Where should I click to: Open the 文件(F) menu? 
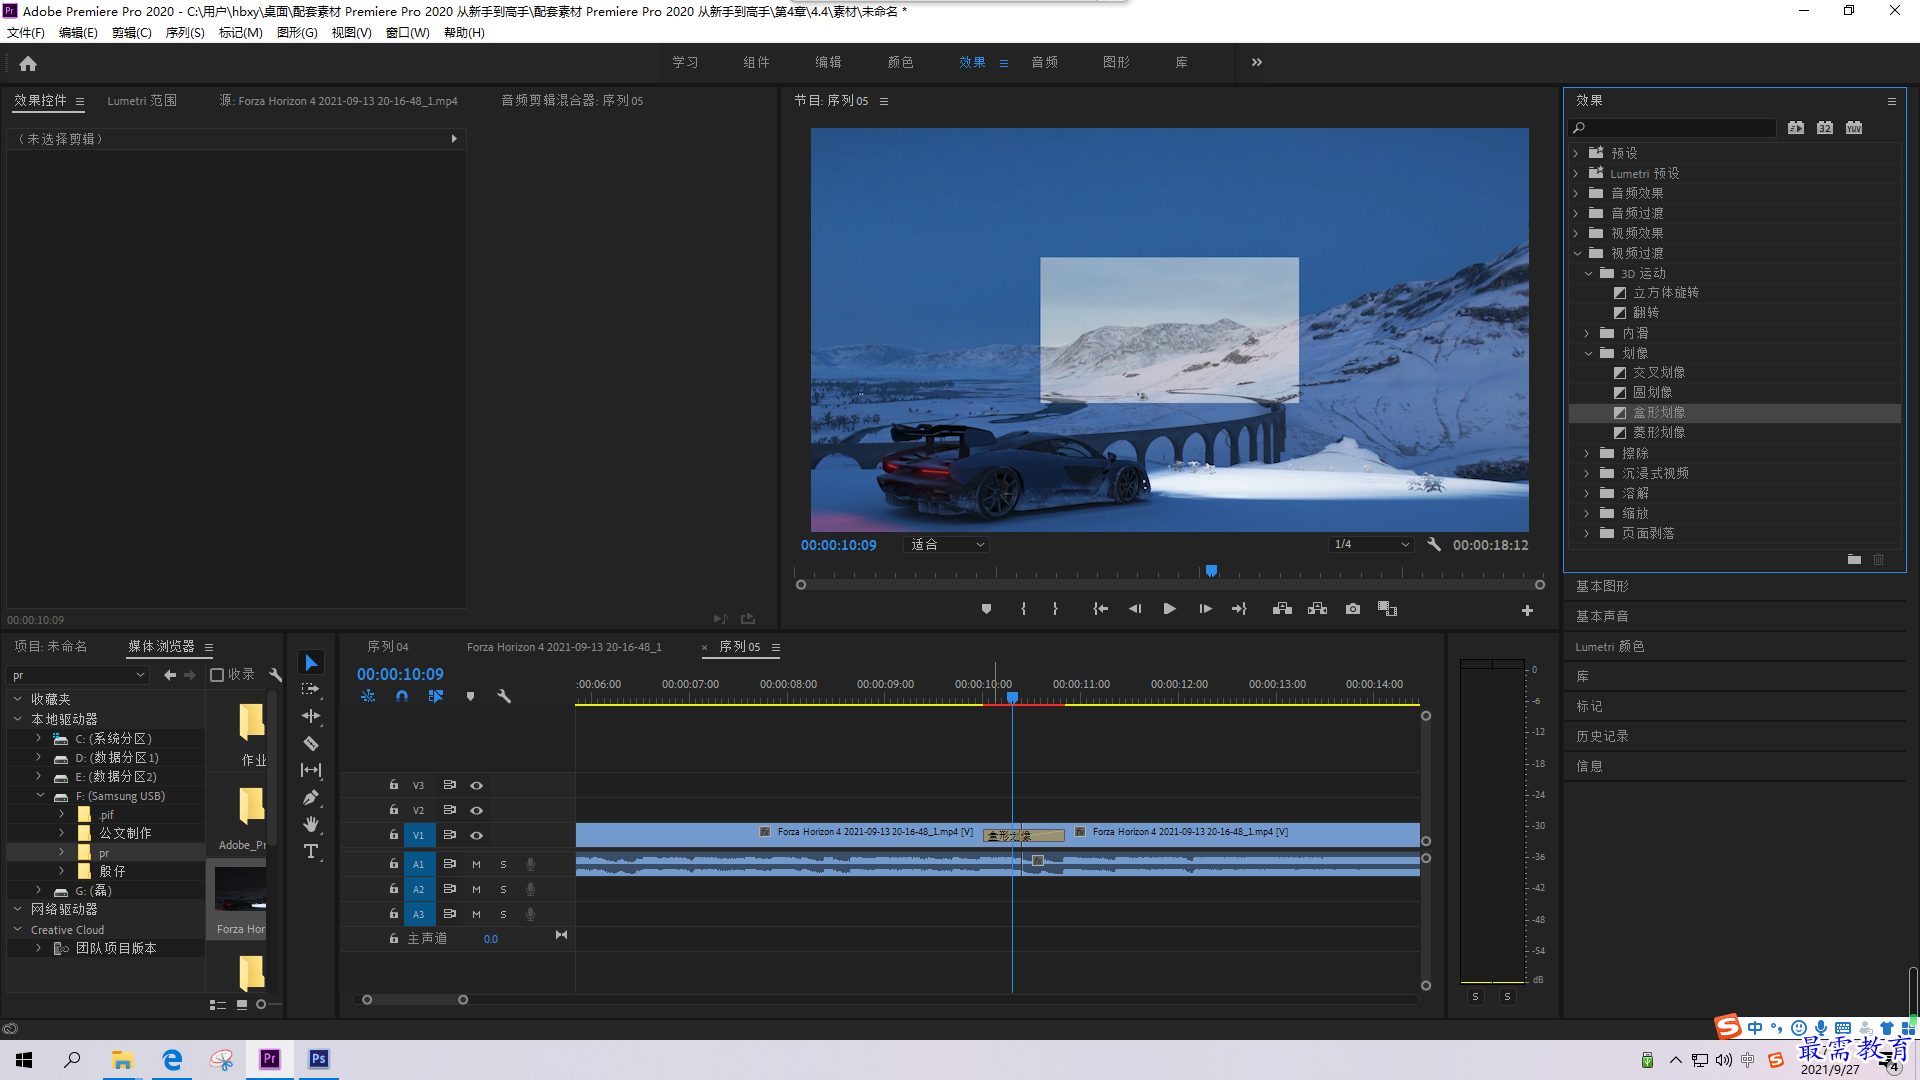tap(26, 33)
